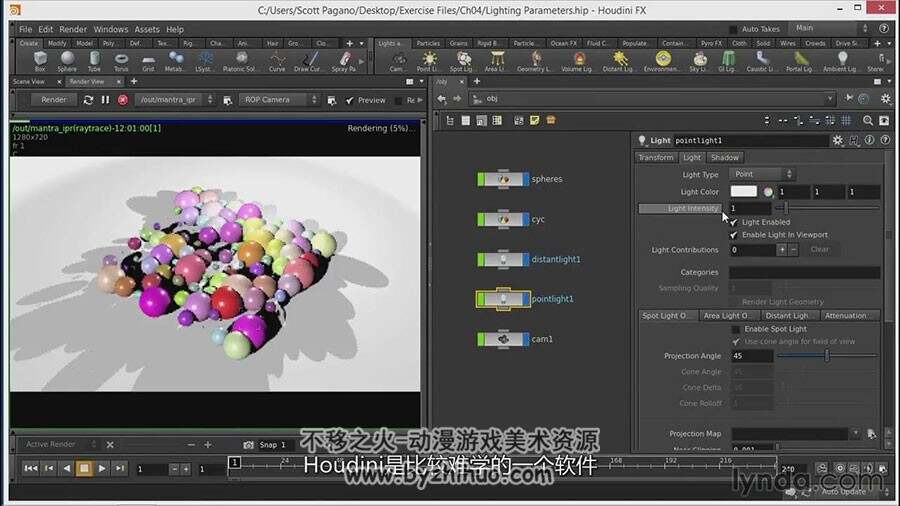Select the L-System shelf tool
Image resolution: width=900 pixels, height=506 pixels.
coord(204,61)
